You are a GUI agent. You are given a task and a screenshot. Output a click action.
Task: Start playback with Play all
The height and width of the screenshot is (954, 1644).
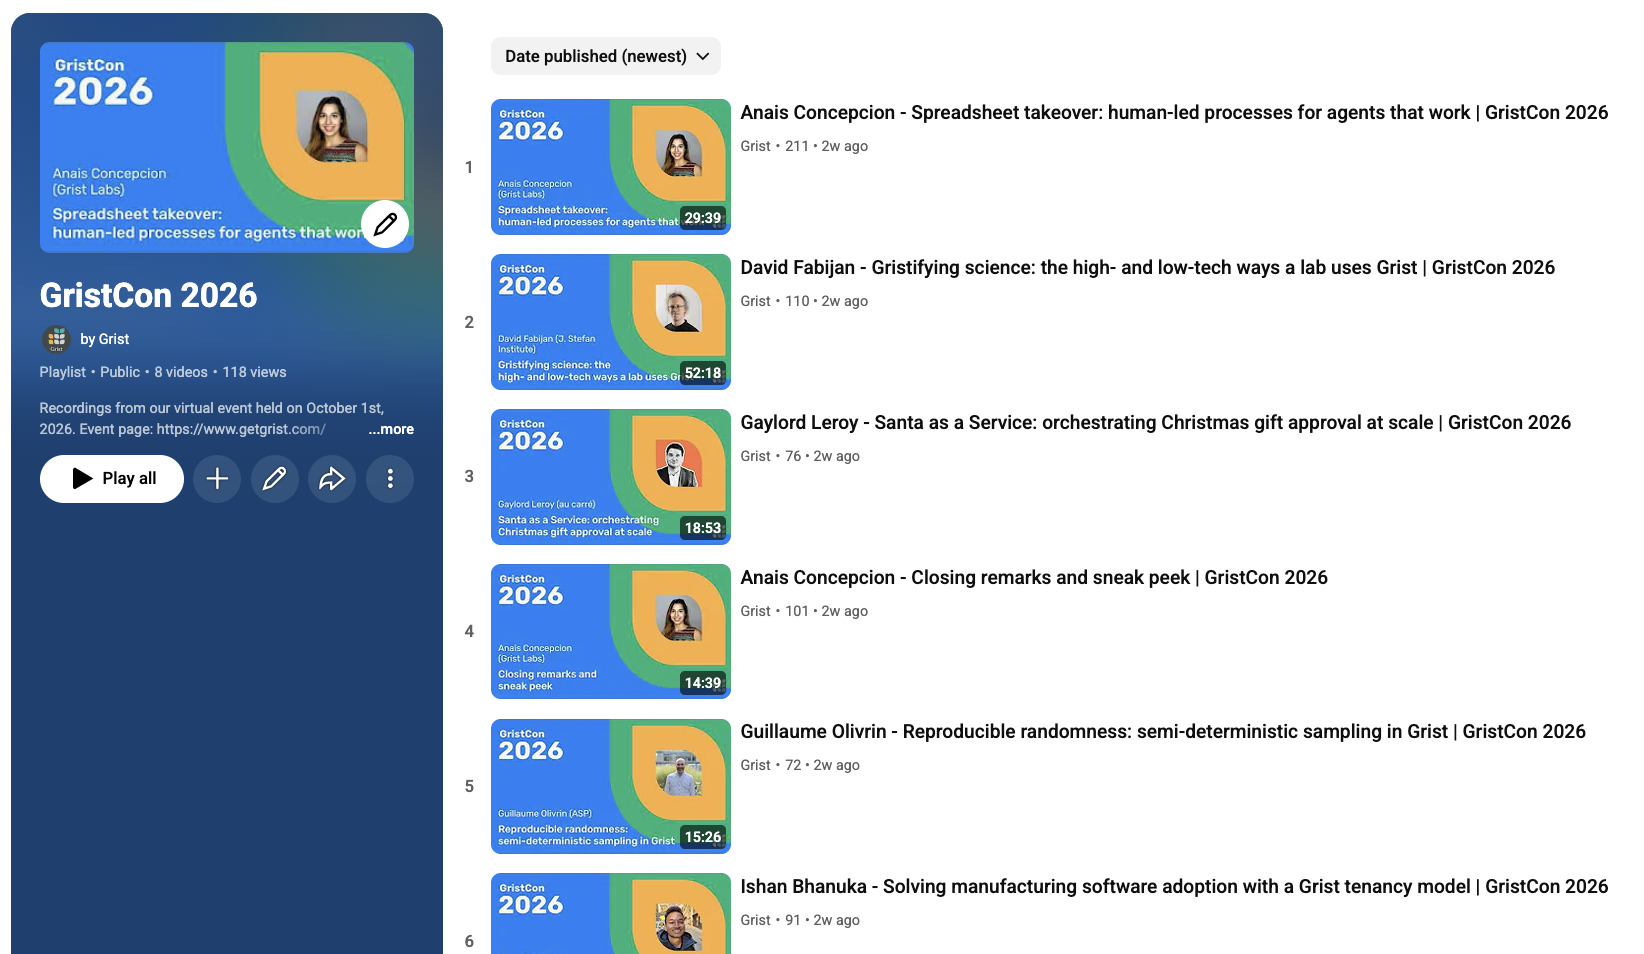(112, 479)
